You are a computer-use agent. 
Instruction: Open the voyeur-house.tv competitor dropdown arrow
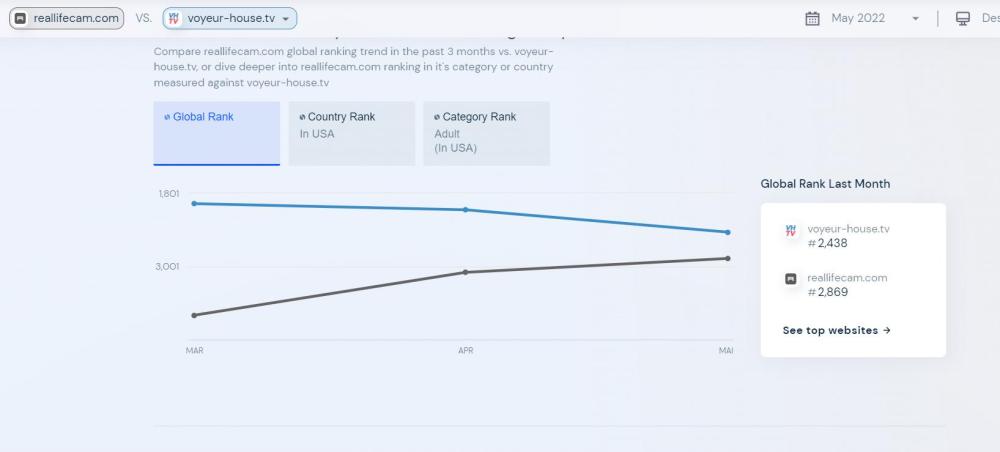pyautogui.click(x=286, y=19)
